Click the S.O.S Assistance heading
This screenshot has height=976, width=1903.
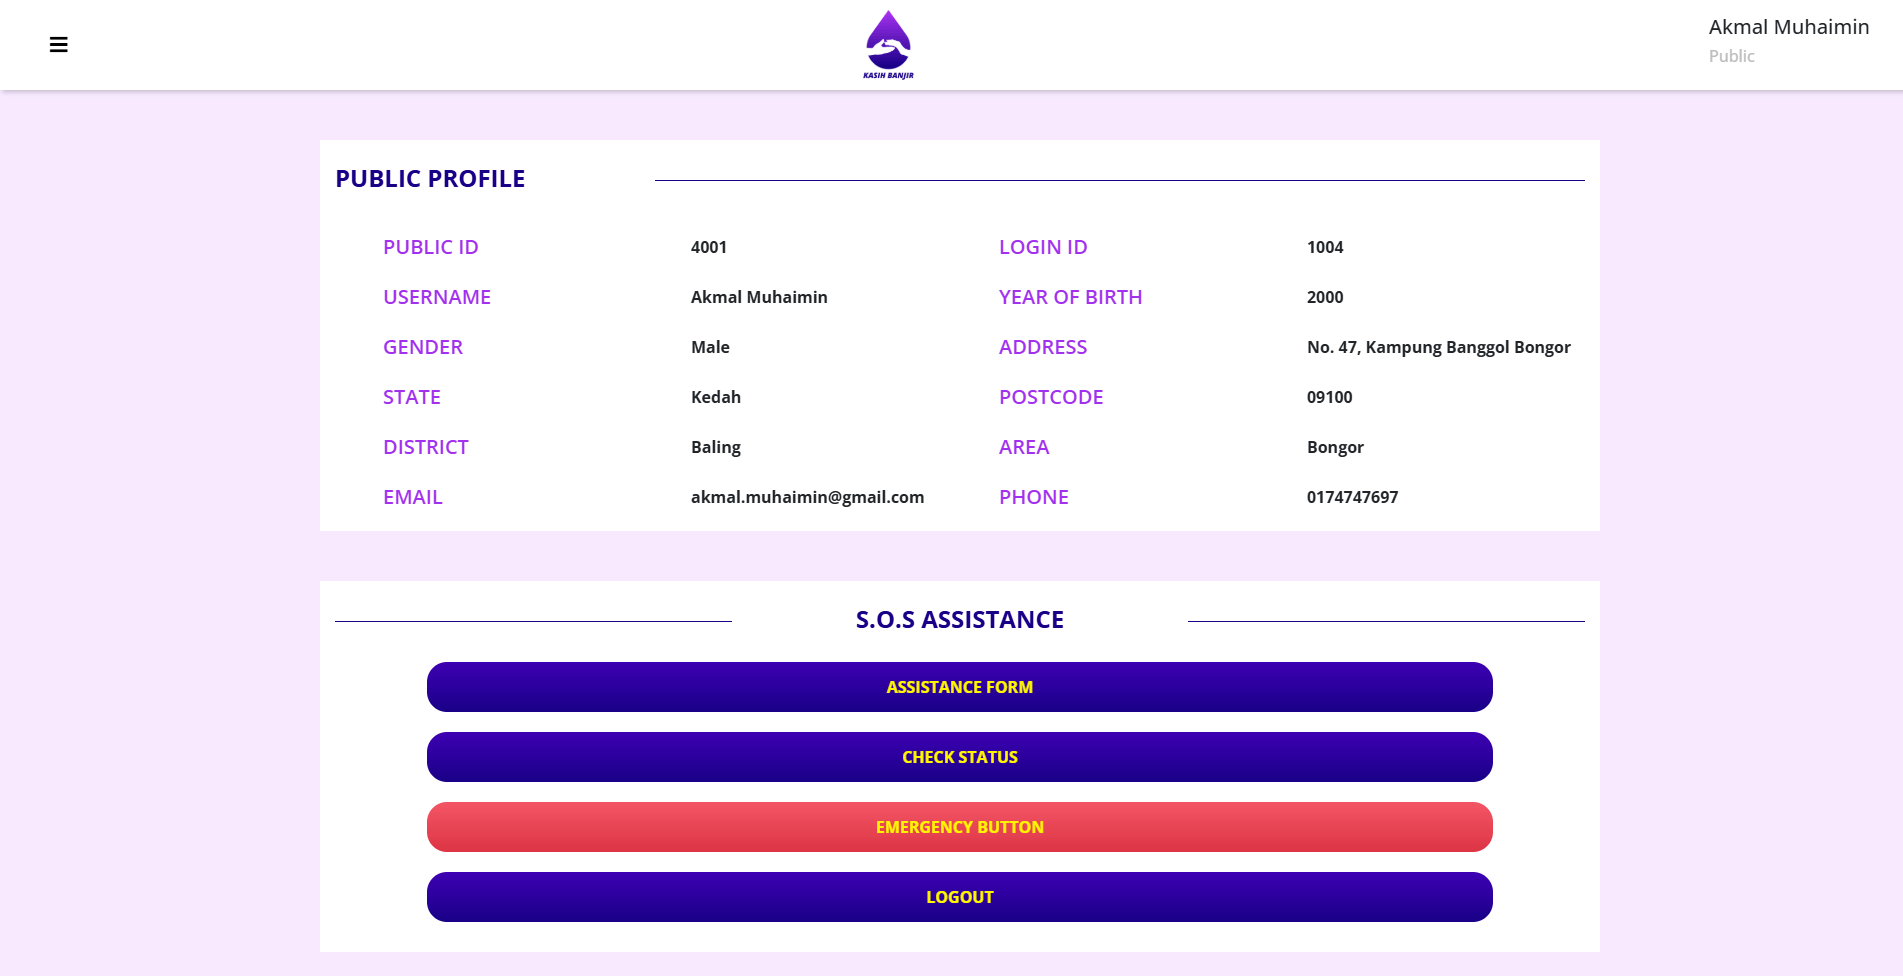(x=959, y=620)
